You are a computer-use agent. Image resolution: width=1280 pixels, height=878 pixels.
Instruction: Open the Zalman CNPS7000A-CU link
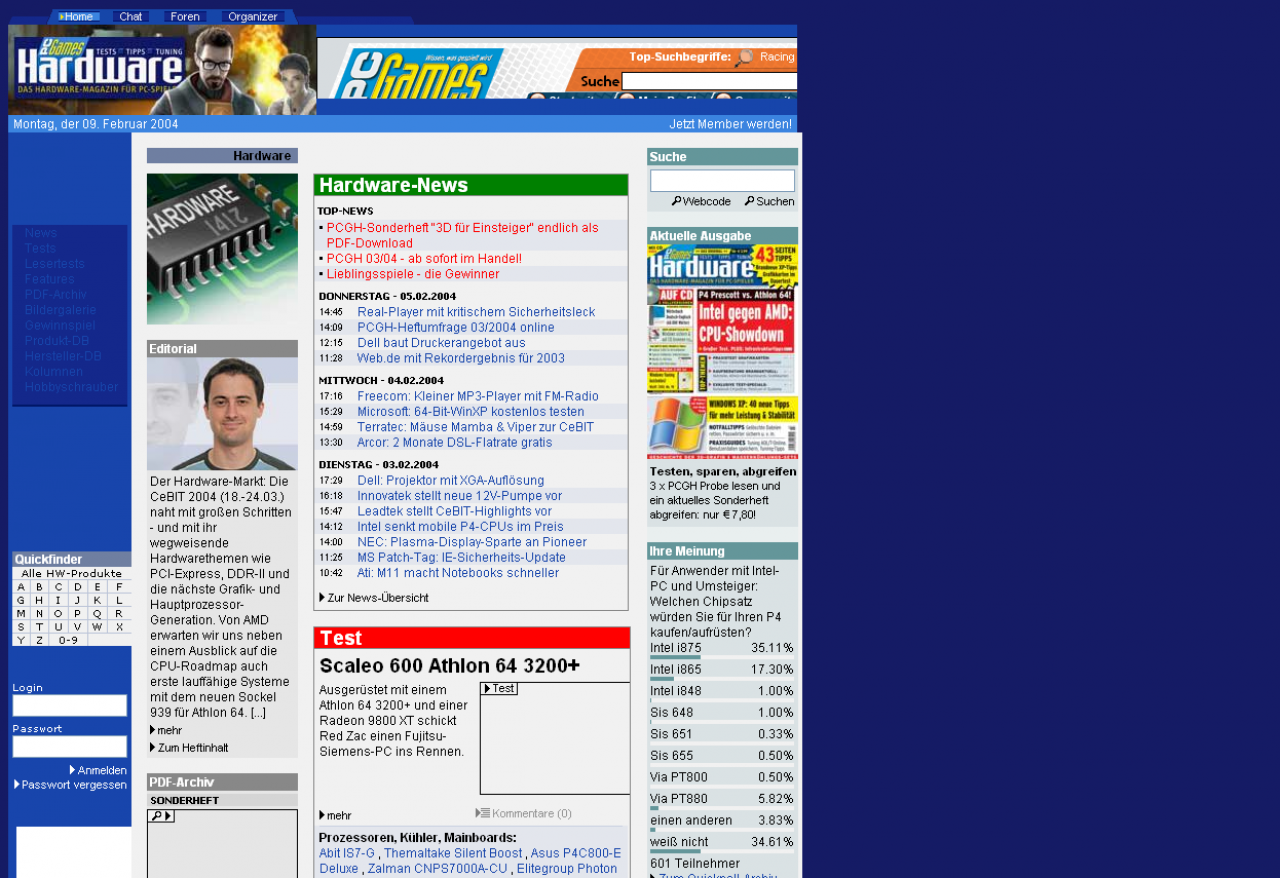[x=439, y=869]
